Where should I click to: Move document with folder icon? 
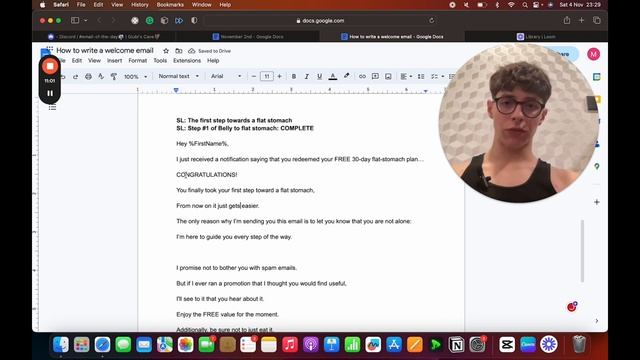[179, 51]
